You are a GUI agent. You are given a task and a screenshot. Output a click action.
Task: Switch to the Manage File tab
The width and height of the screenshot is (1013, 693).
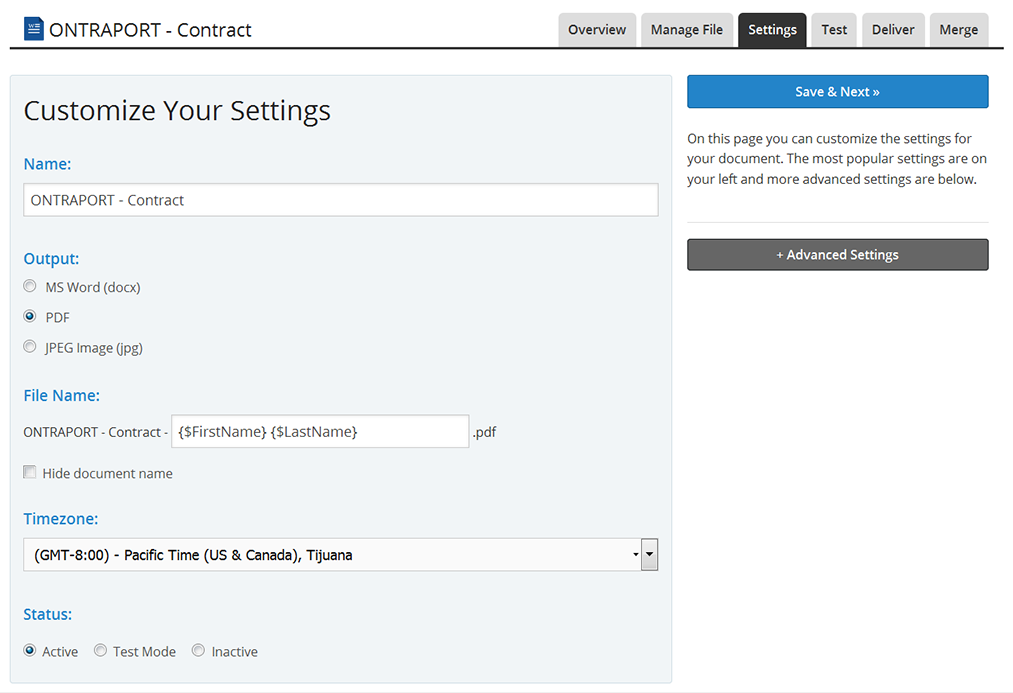686,30
